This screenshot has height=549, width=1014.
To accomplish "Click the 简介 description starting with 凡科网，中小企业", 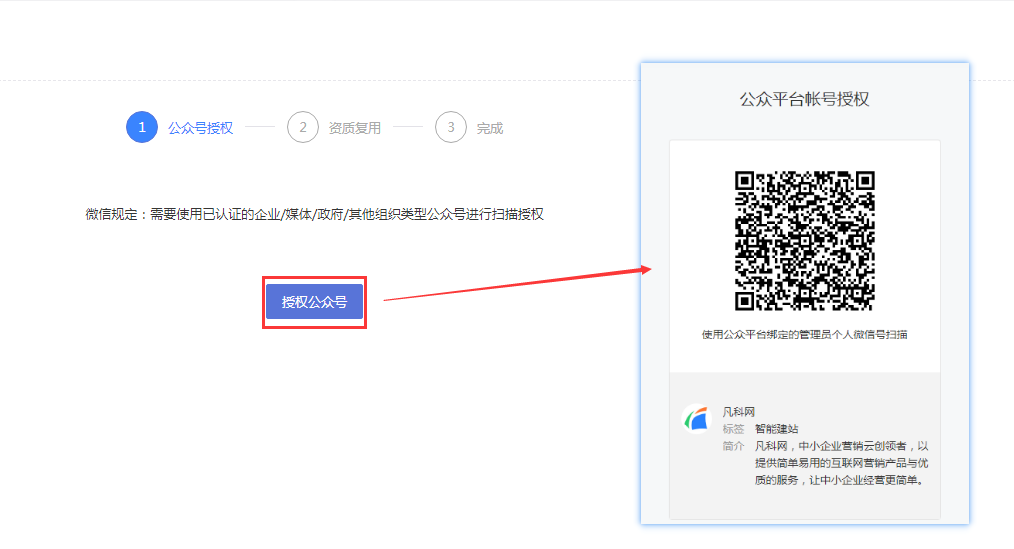I will pyautogui.click(x=841, y=463).
